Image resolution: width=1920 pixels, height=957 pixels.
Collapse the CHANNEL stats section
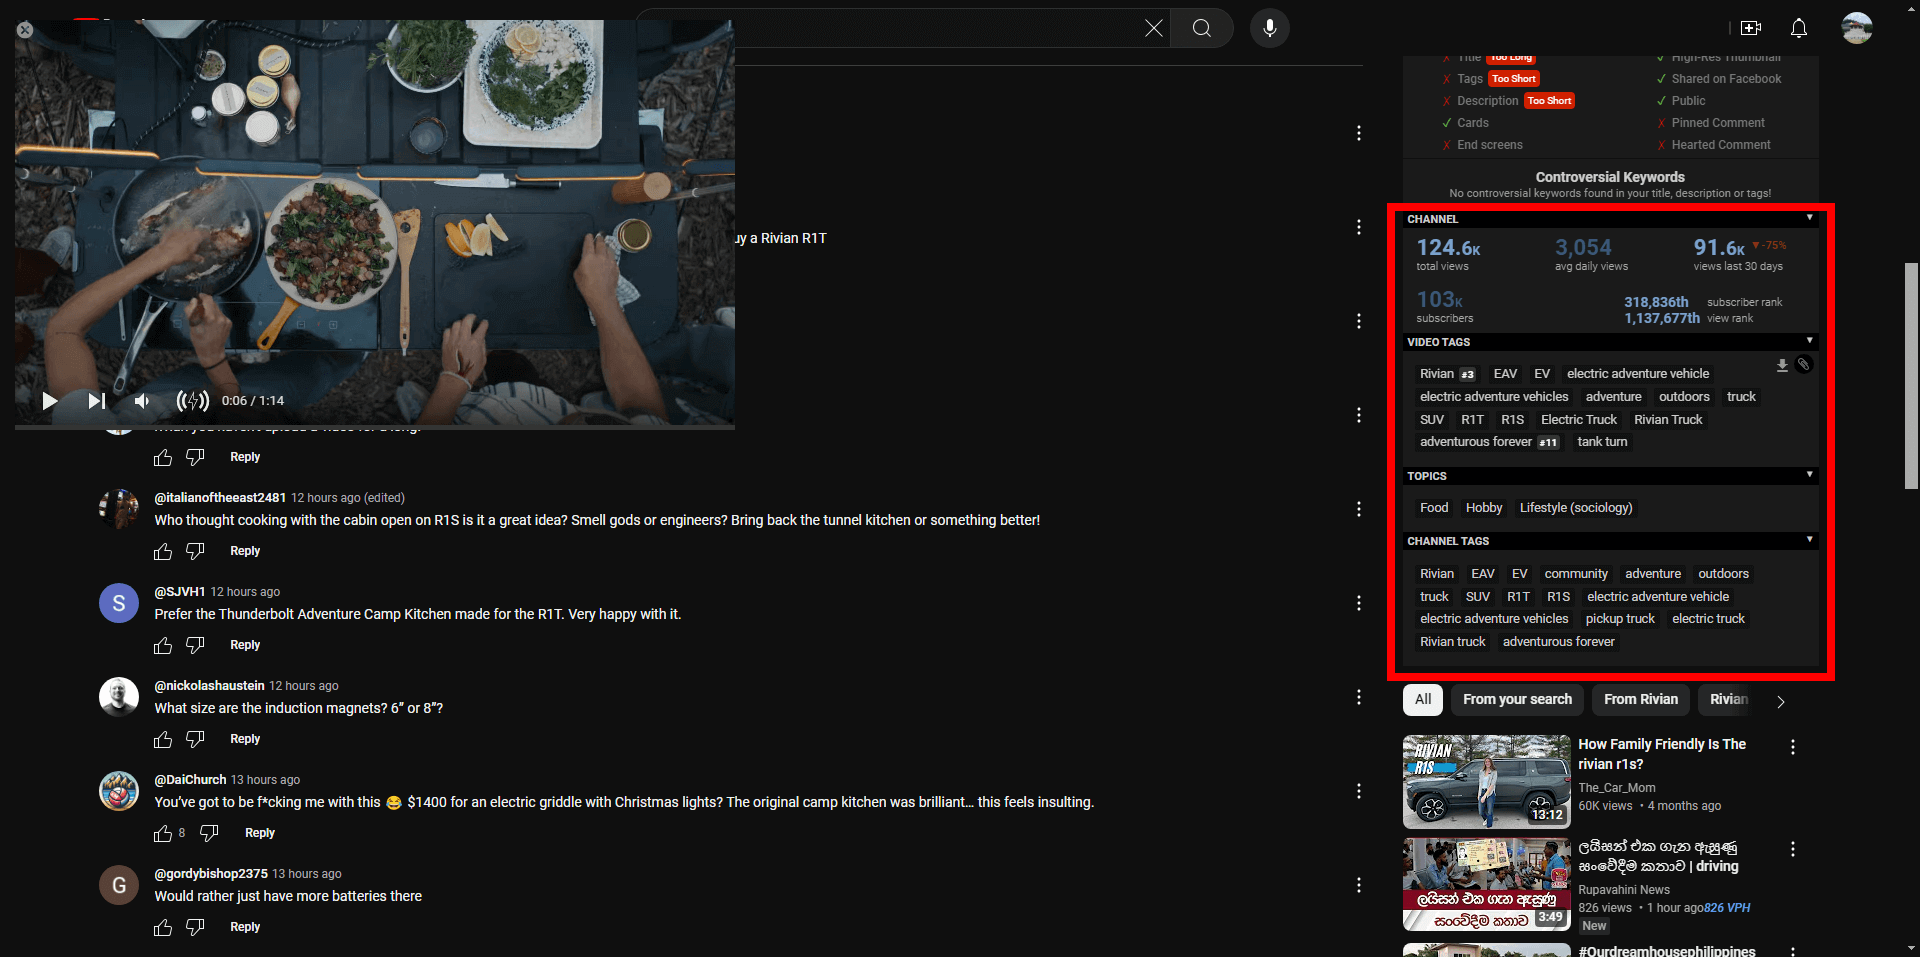[1810, 218]
